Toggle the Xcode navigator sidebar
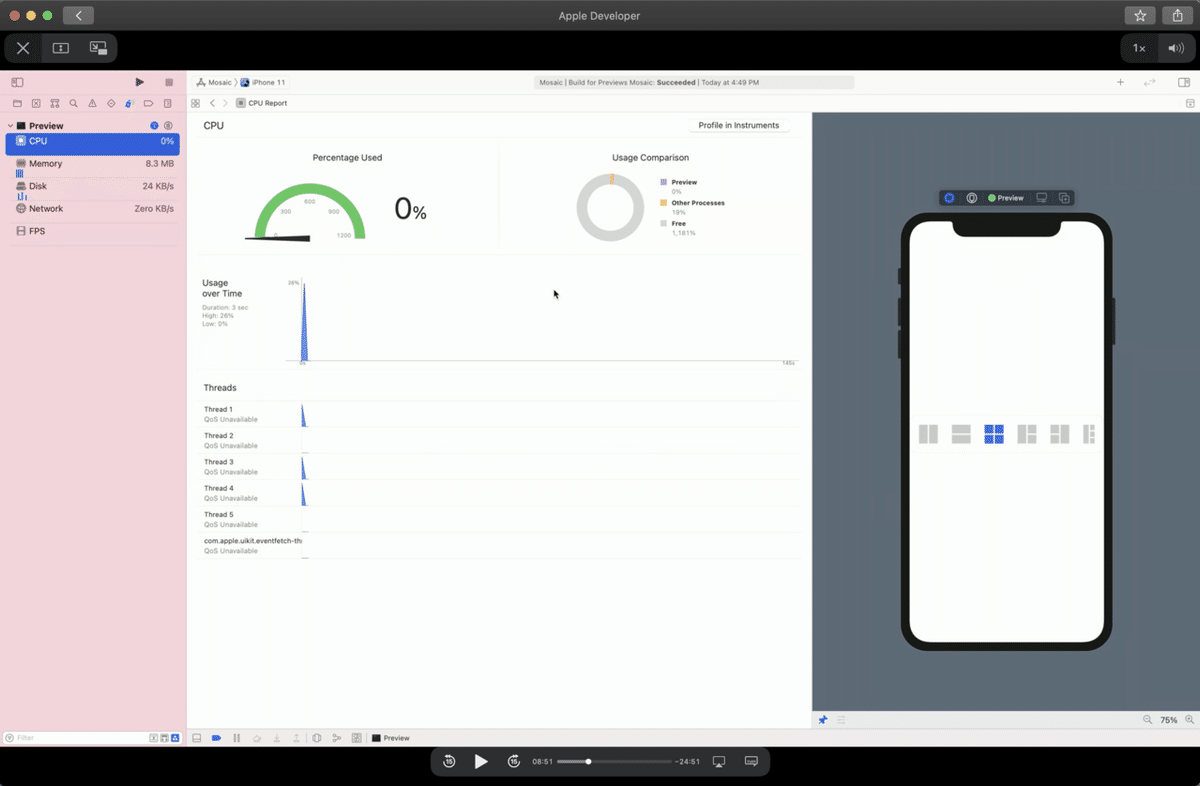The image size is (1200, 786). [x=17, y=82]
